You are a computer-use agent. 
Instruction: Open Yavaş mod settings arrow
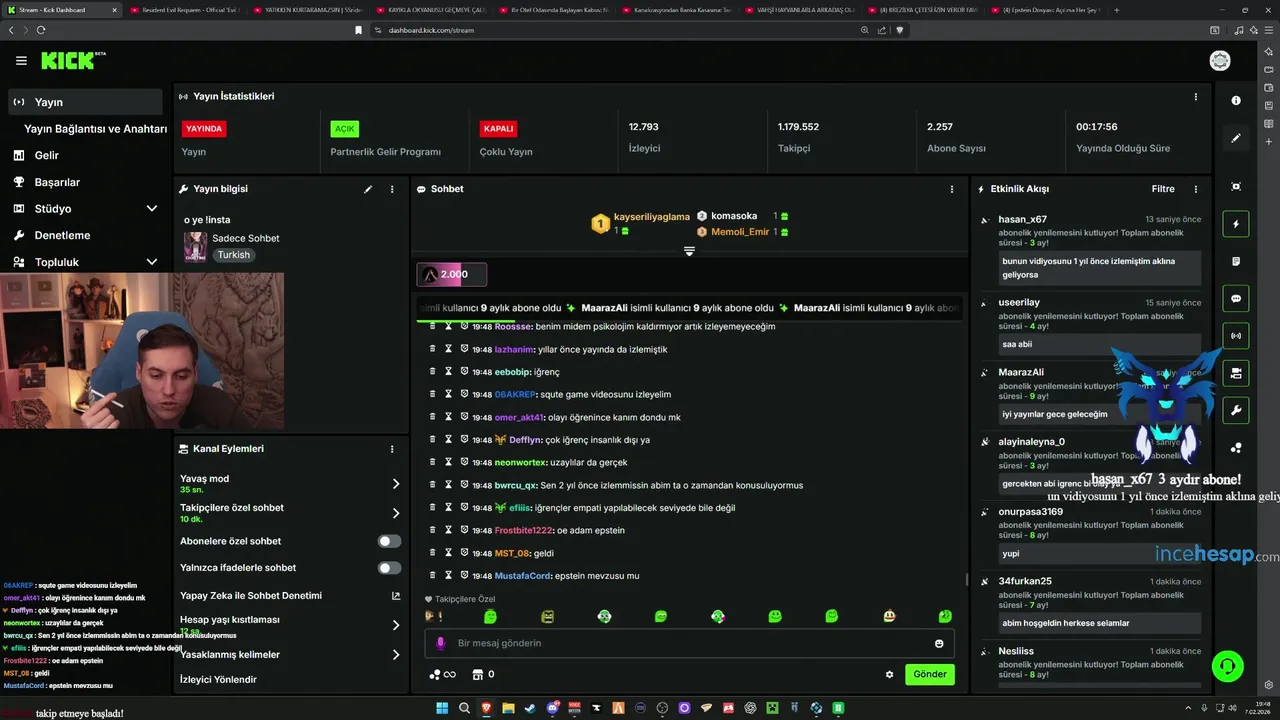pos(395,484)
